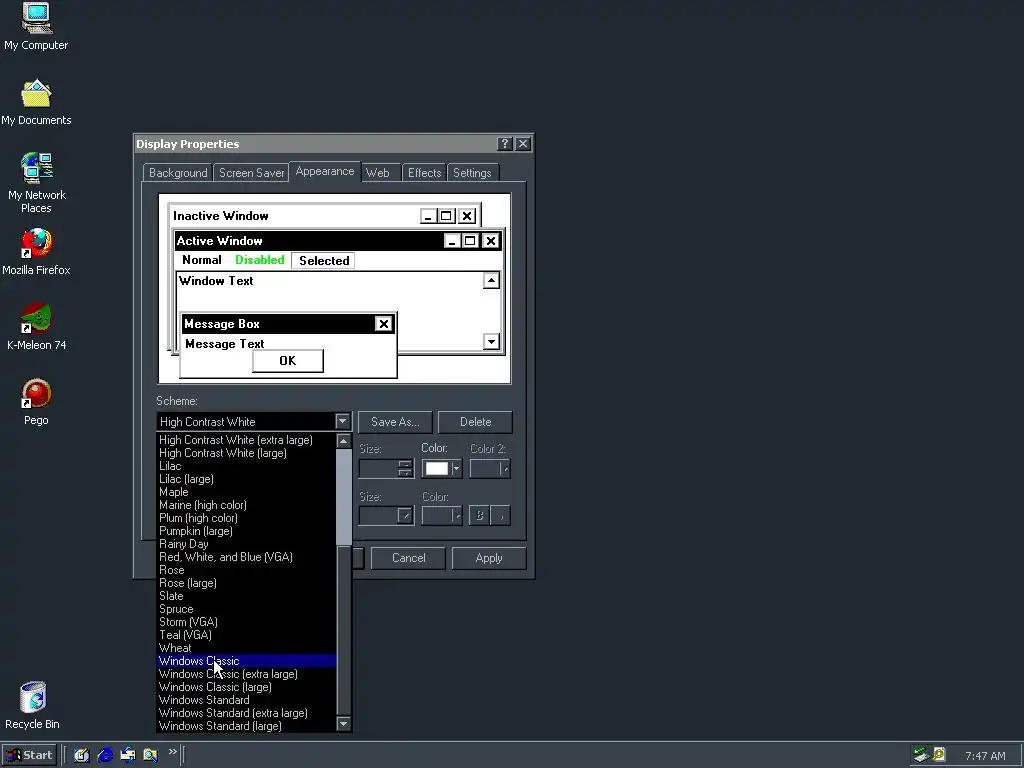Click the folder search quick launch icon
The height and width of the screenshot is (768, 1024).
151,755
